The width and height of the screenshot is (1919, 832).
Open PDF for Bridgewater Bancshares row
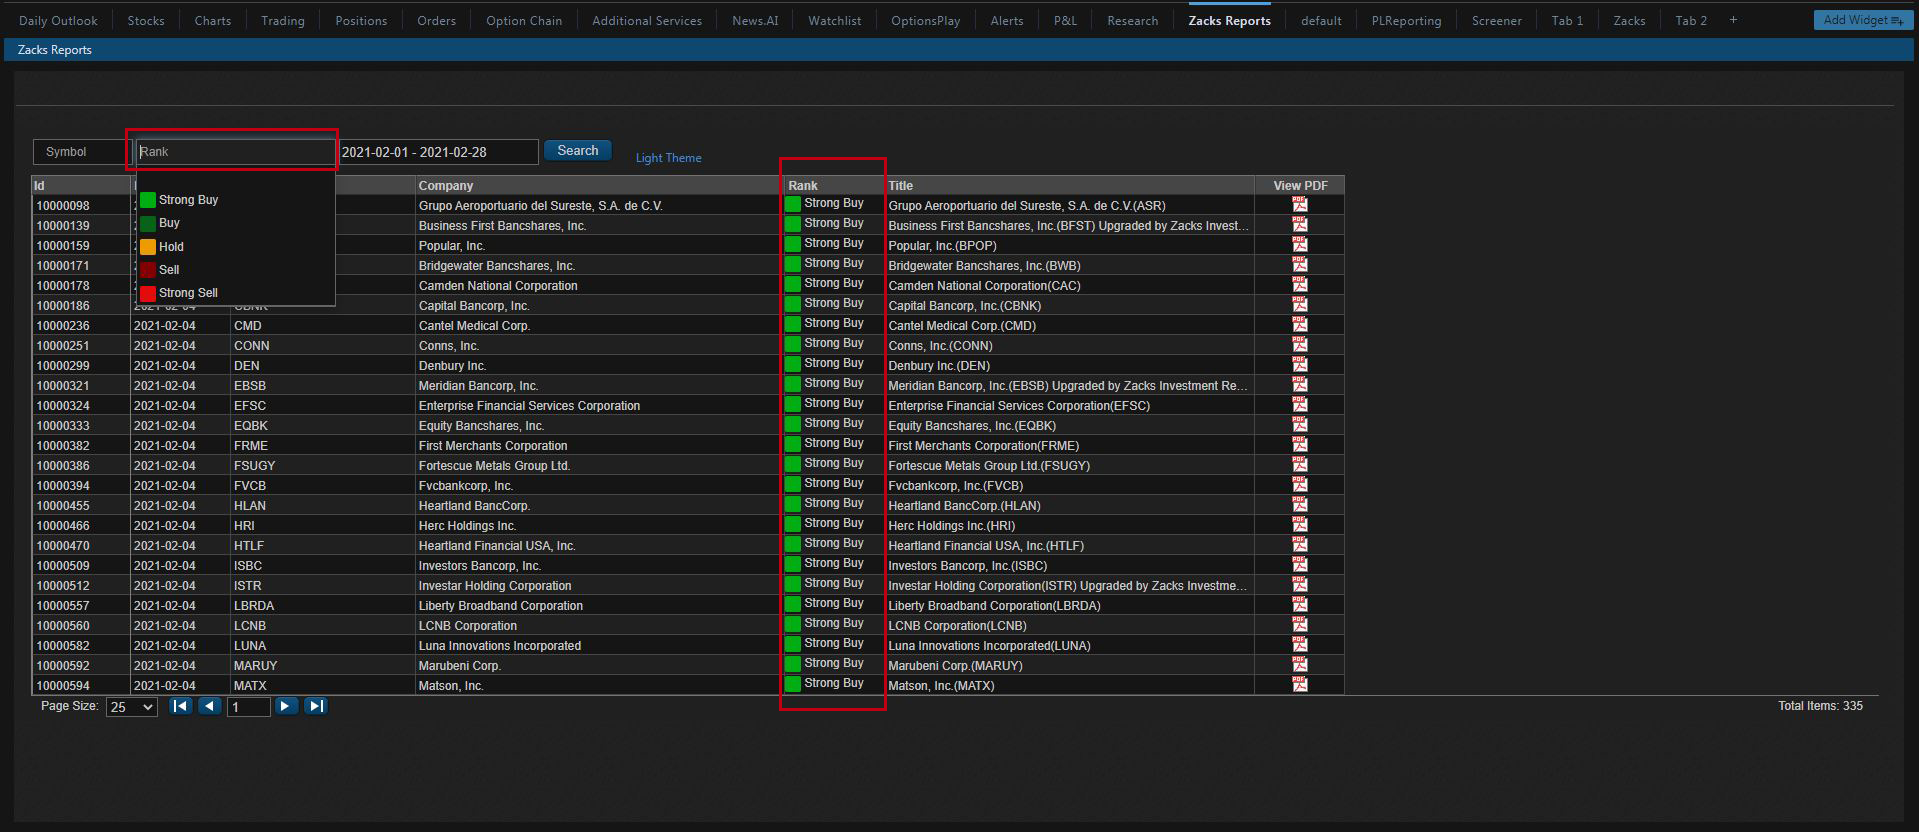point(1299,264)
